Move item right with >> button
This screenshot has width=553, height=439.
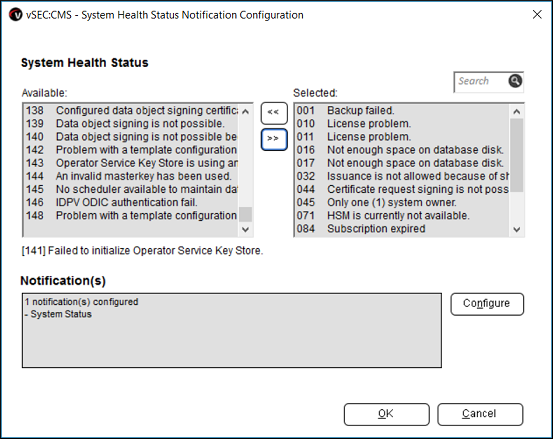[x=274, y=139]
